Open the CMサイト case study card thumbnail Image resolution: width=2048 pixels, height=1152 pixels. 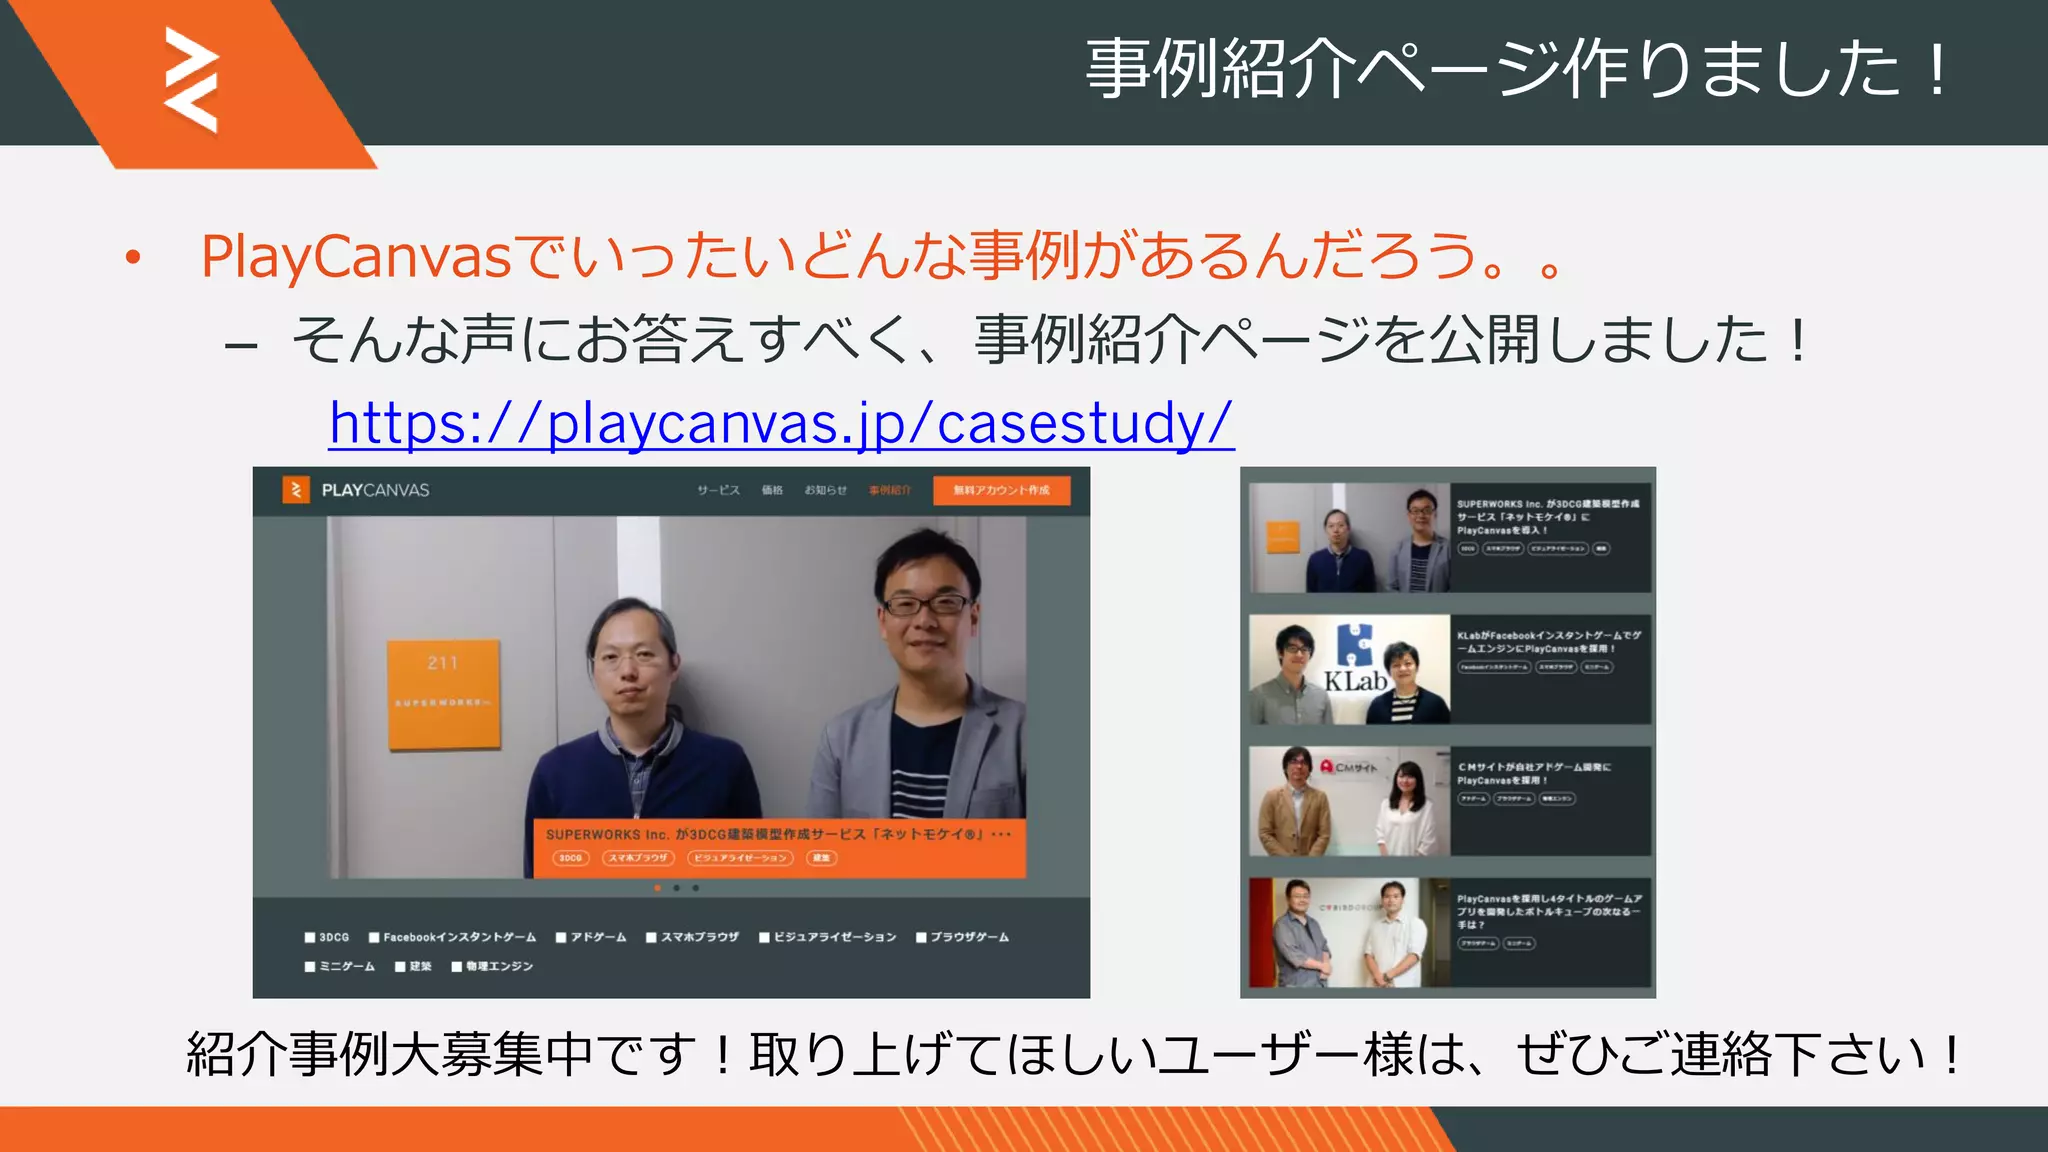[1349, 801]
